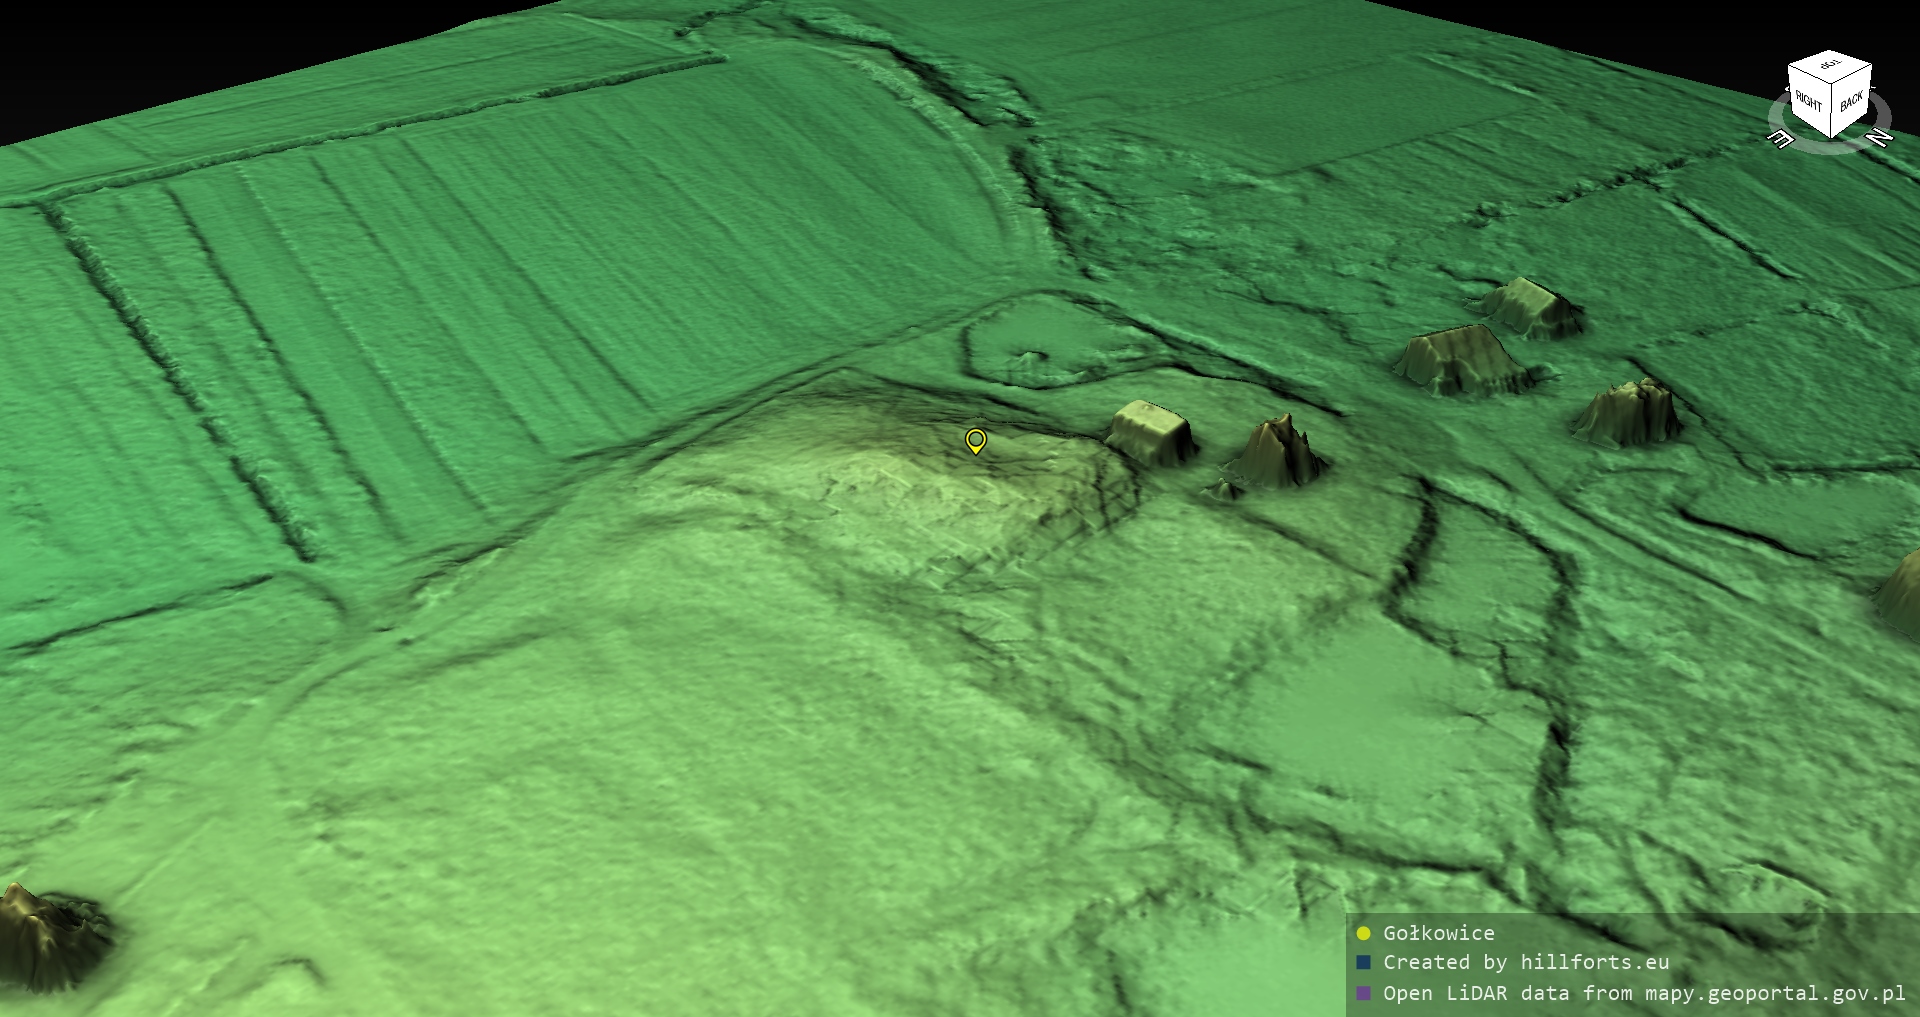The image size is (1920, 1017).
Task: Click the yellow Gołkowice location pin
Action: [975, 440]
